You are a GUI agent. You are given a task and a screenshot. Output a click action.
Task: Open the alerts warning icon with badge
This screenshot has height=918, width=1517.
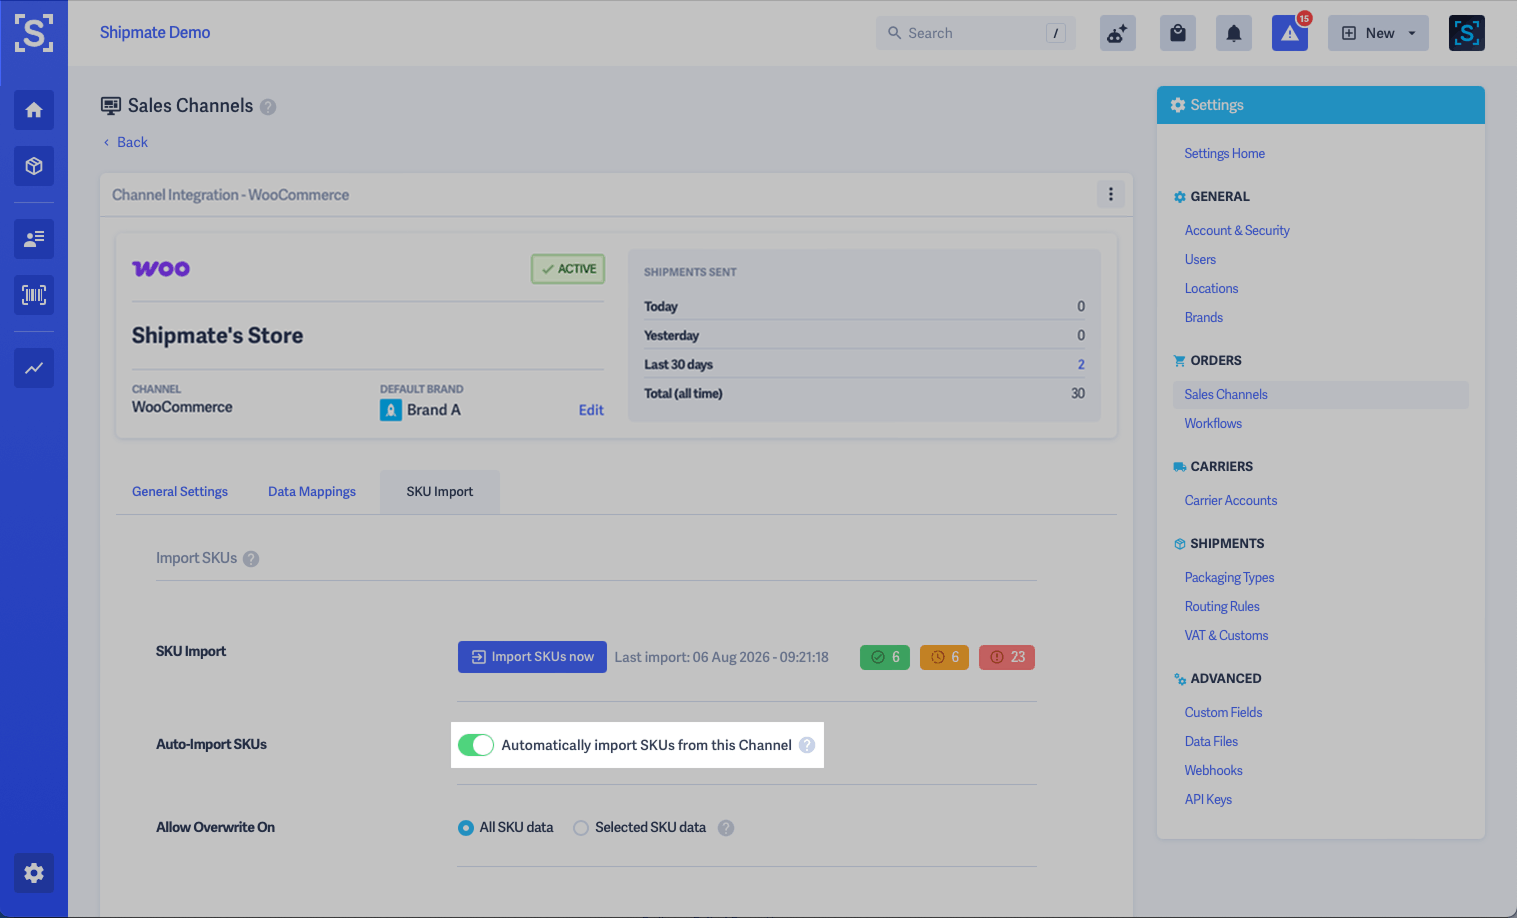tap(1290, 33)
